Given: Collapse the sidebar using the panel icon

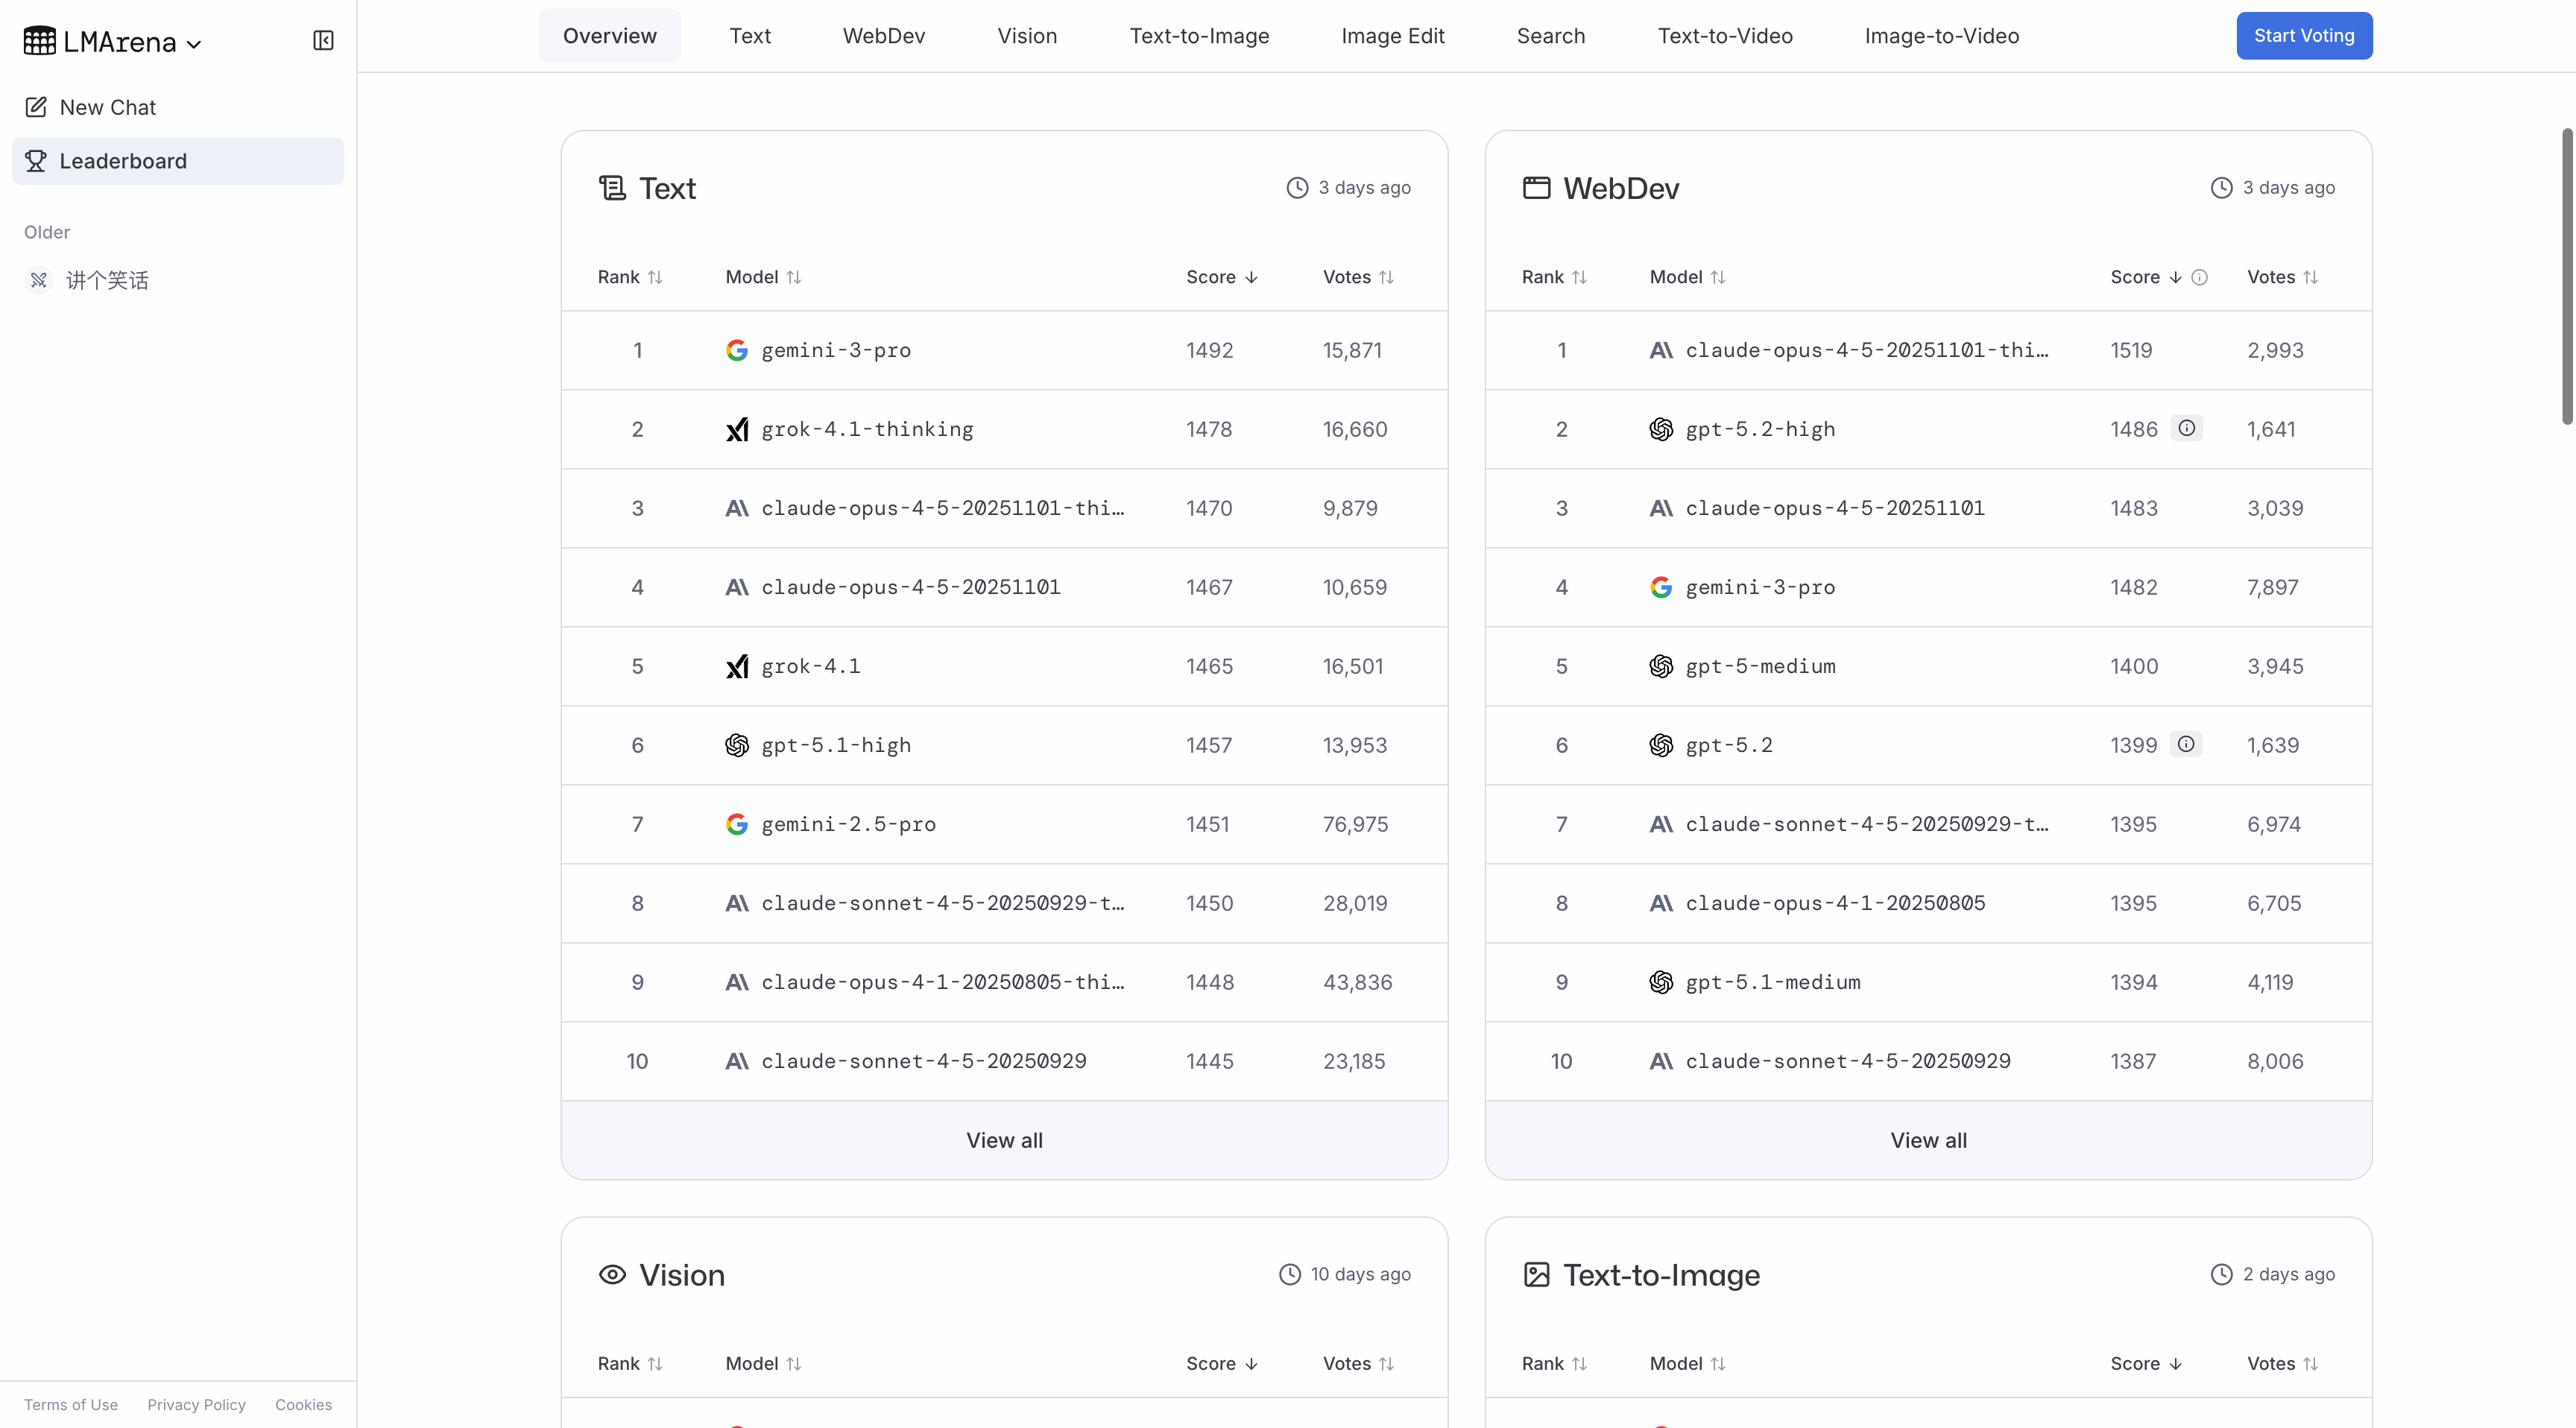Looking at the screenshot, I should (x=322, y=41).
